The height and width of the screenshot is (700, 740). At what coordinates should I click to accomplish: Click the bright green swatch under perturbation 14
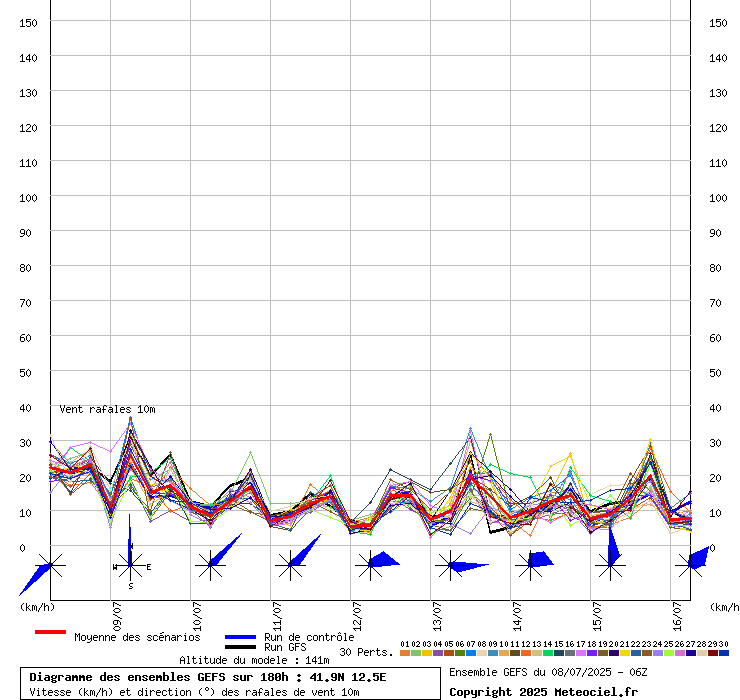point(548,653)
